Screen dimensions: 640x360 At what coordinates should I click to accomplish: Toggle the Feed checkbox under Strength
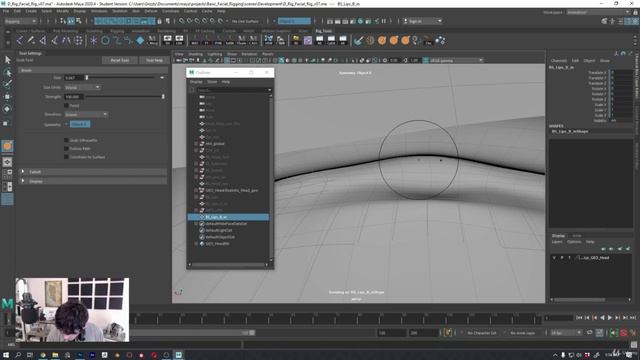click(x=66, y=105)
